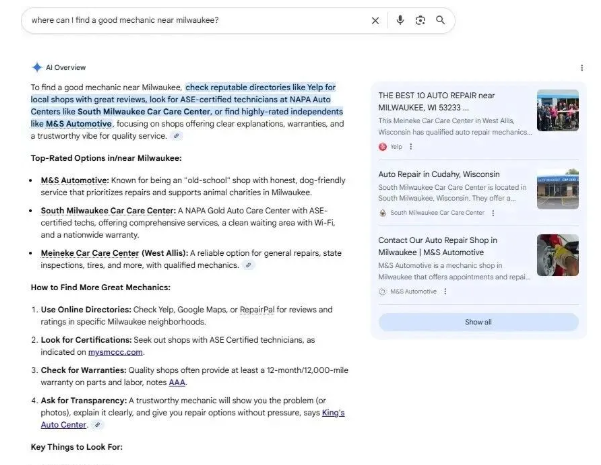601x465 pixels.
Task: Click the magnifying glass search icon
Action: click(440, 20)
